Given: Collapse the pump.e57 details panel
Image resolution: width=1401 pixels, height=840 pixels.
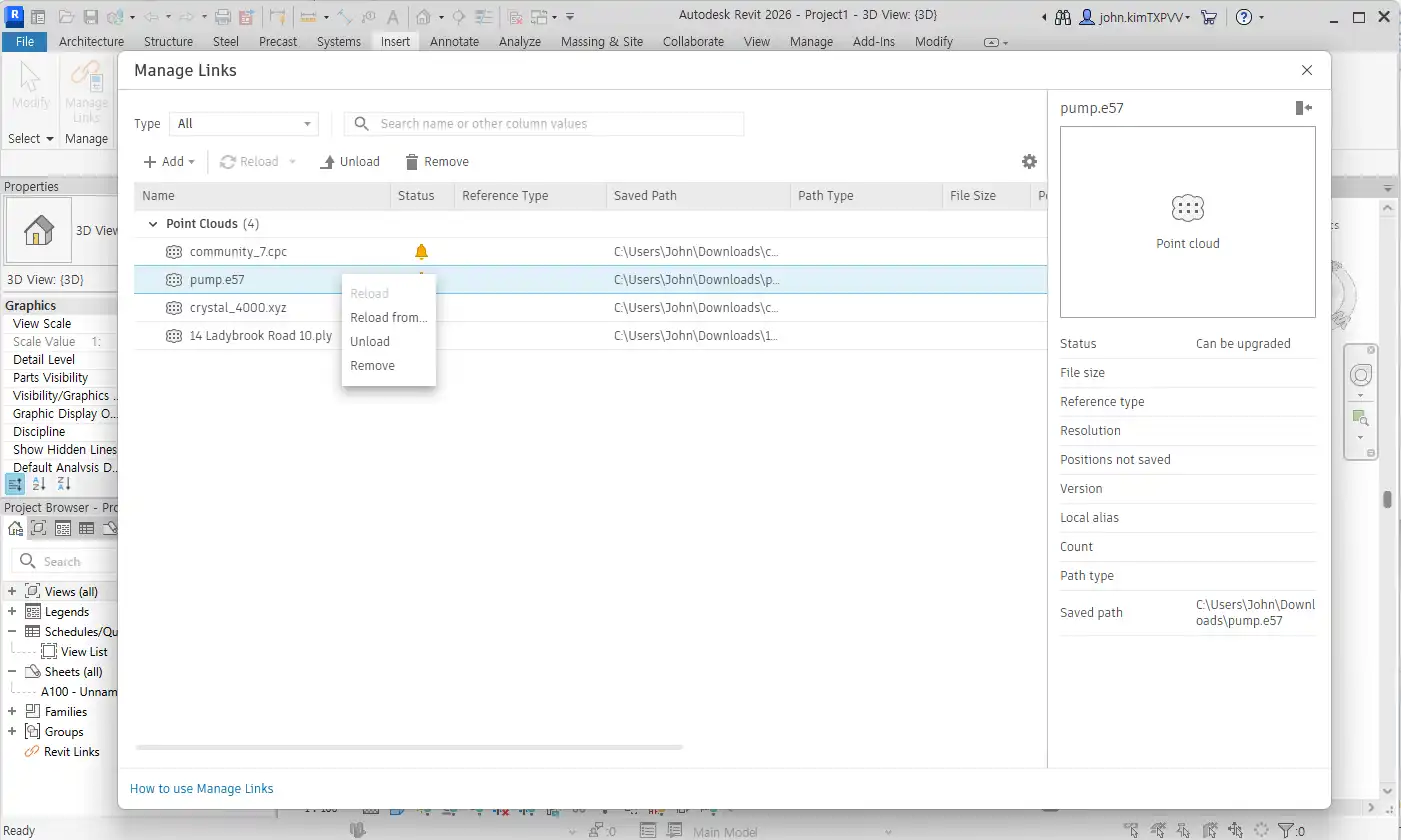Looking at the screenshot, I should 1303,108.
